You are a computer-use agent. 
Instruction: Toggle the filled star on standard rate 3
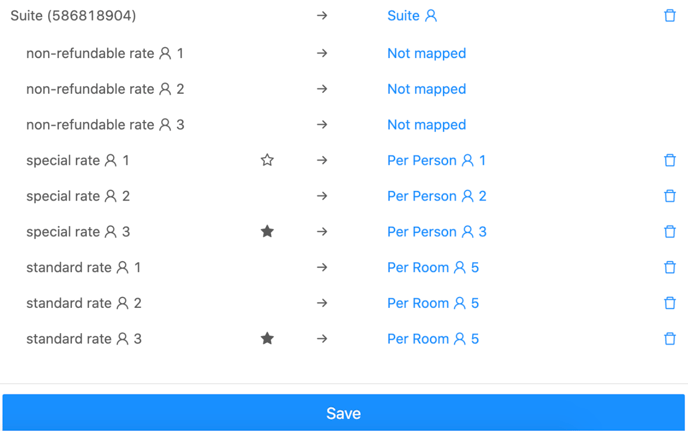point(267,338)
